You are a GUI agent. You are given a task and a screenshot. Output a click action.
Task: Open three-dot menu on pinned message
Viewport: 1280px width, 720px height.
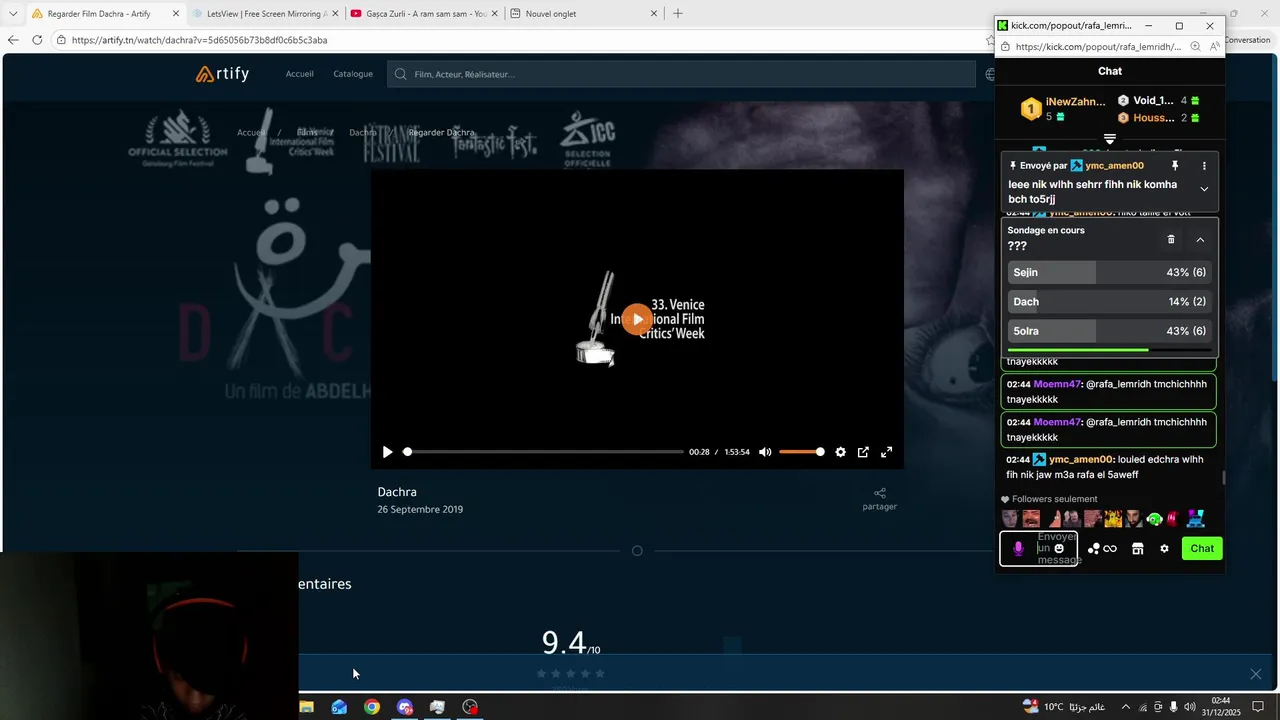click(x=1204, y=166)
